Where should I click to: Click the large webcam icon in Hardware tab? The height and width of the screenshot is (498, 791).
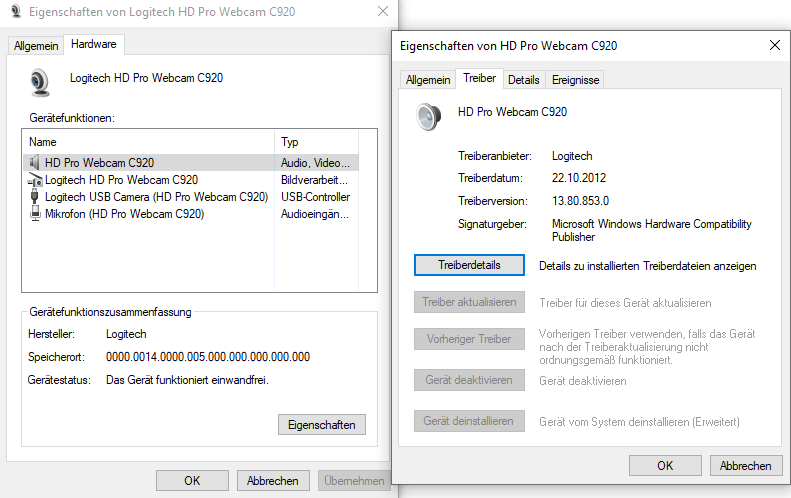(40, 83)
